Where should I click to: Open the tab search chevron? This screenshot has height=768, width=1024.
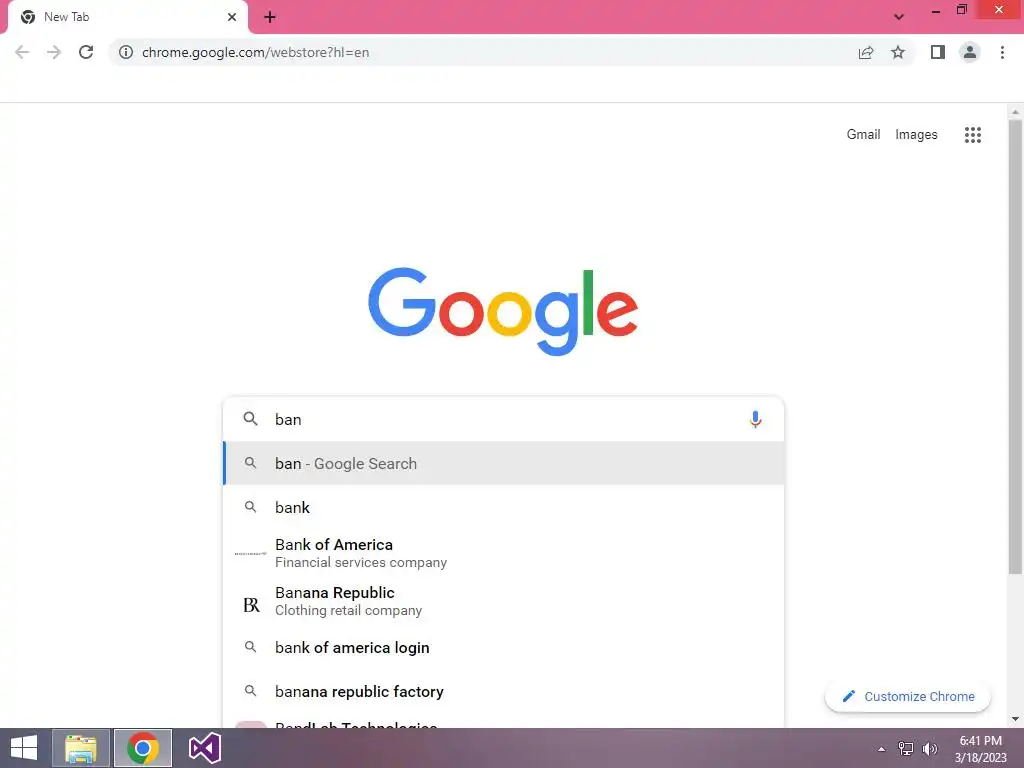point(899,17)
